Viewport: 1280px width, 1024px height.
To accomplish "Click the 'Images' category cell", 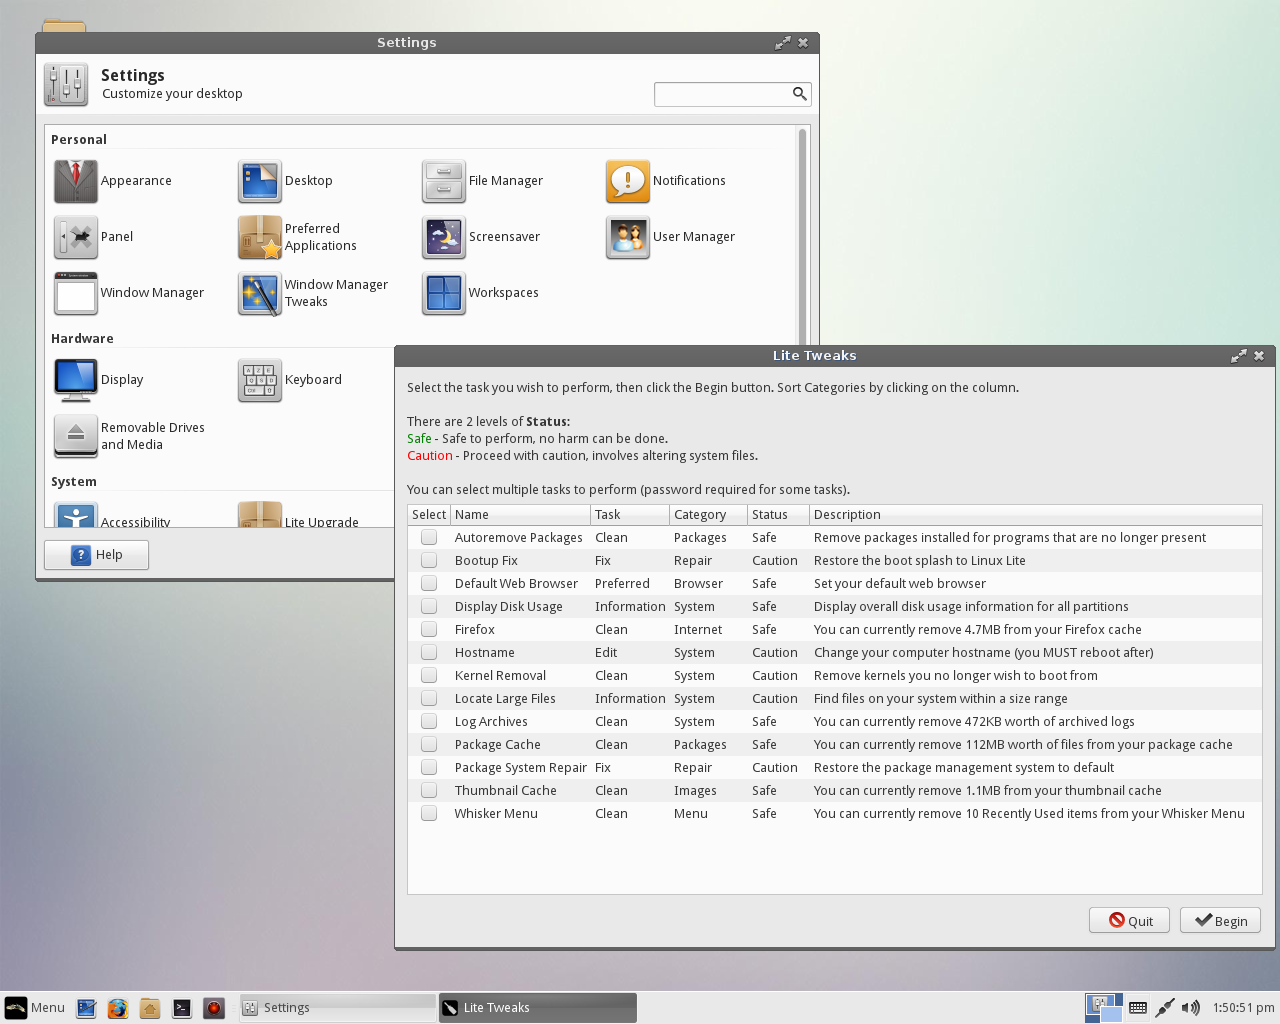I will 695,791.
